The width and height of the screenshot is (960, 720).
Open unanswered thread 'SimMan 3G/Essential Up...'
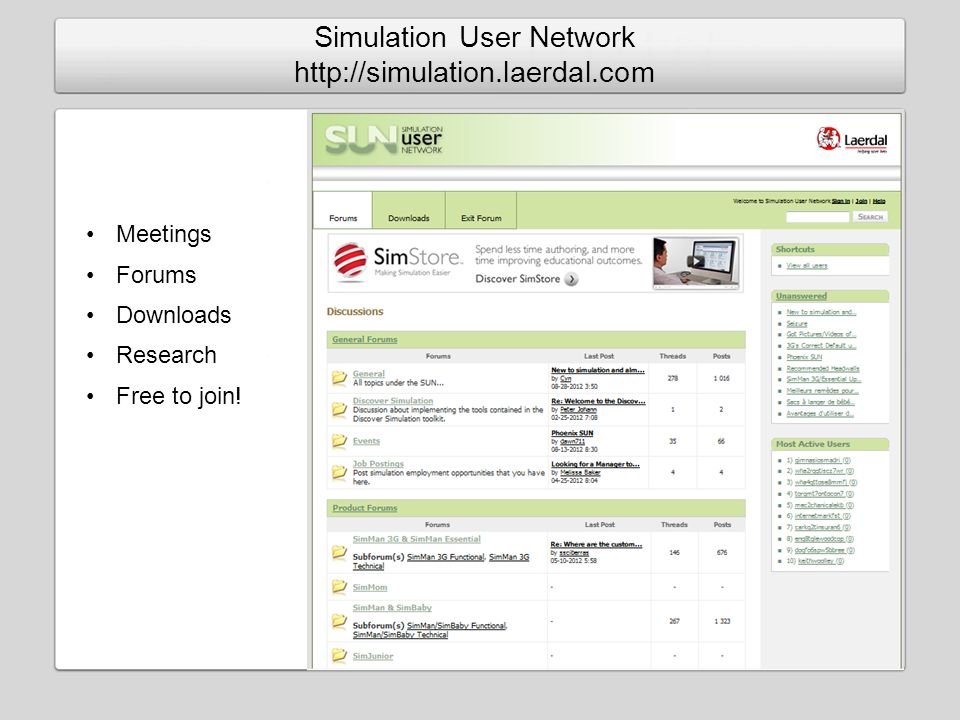823,380
